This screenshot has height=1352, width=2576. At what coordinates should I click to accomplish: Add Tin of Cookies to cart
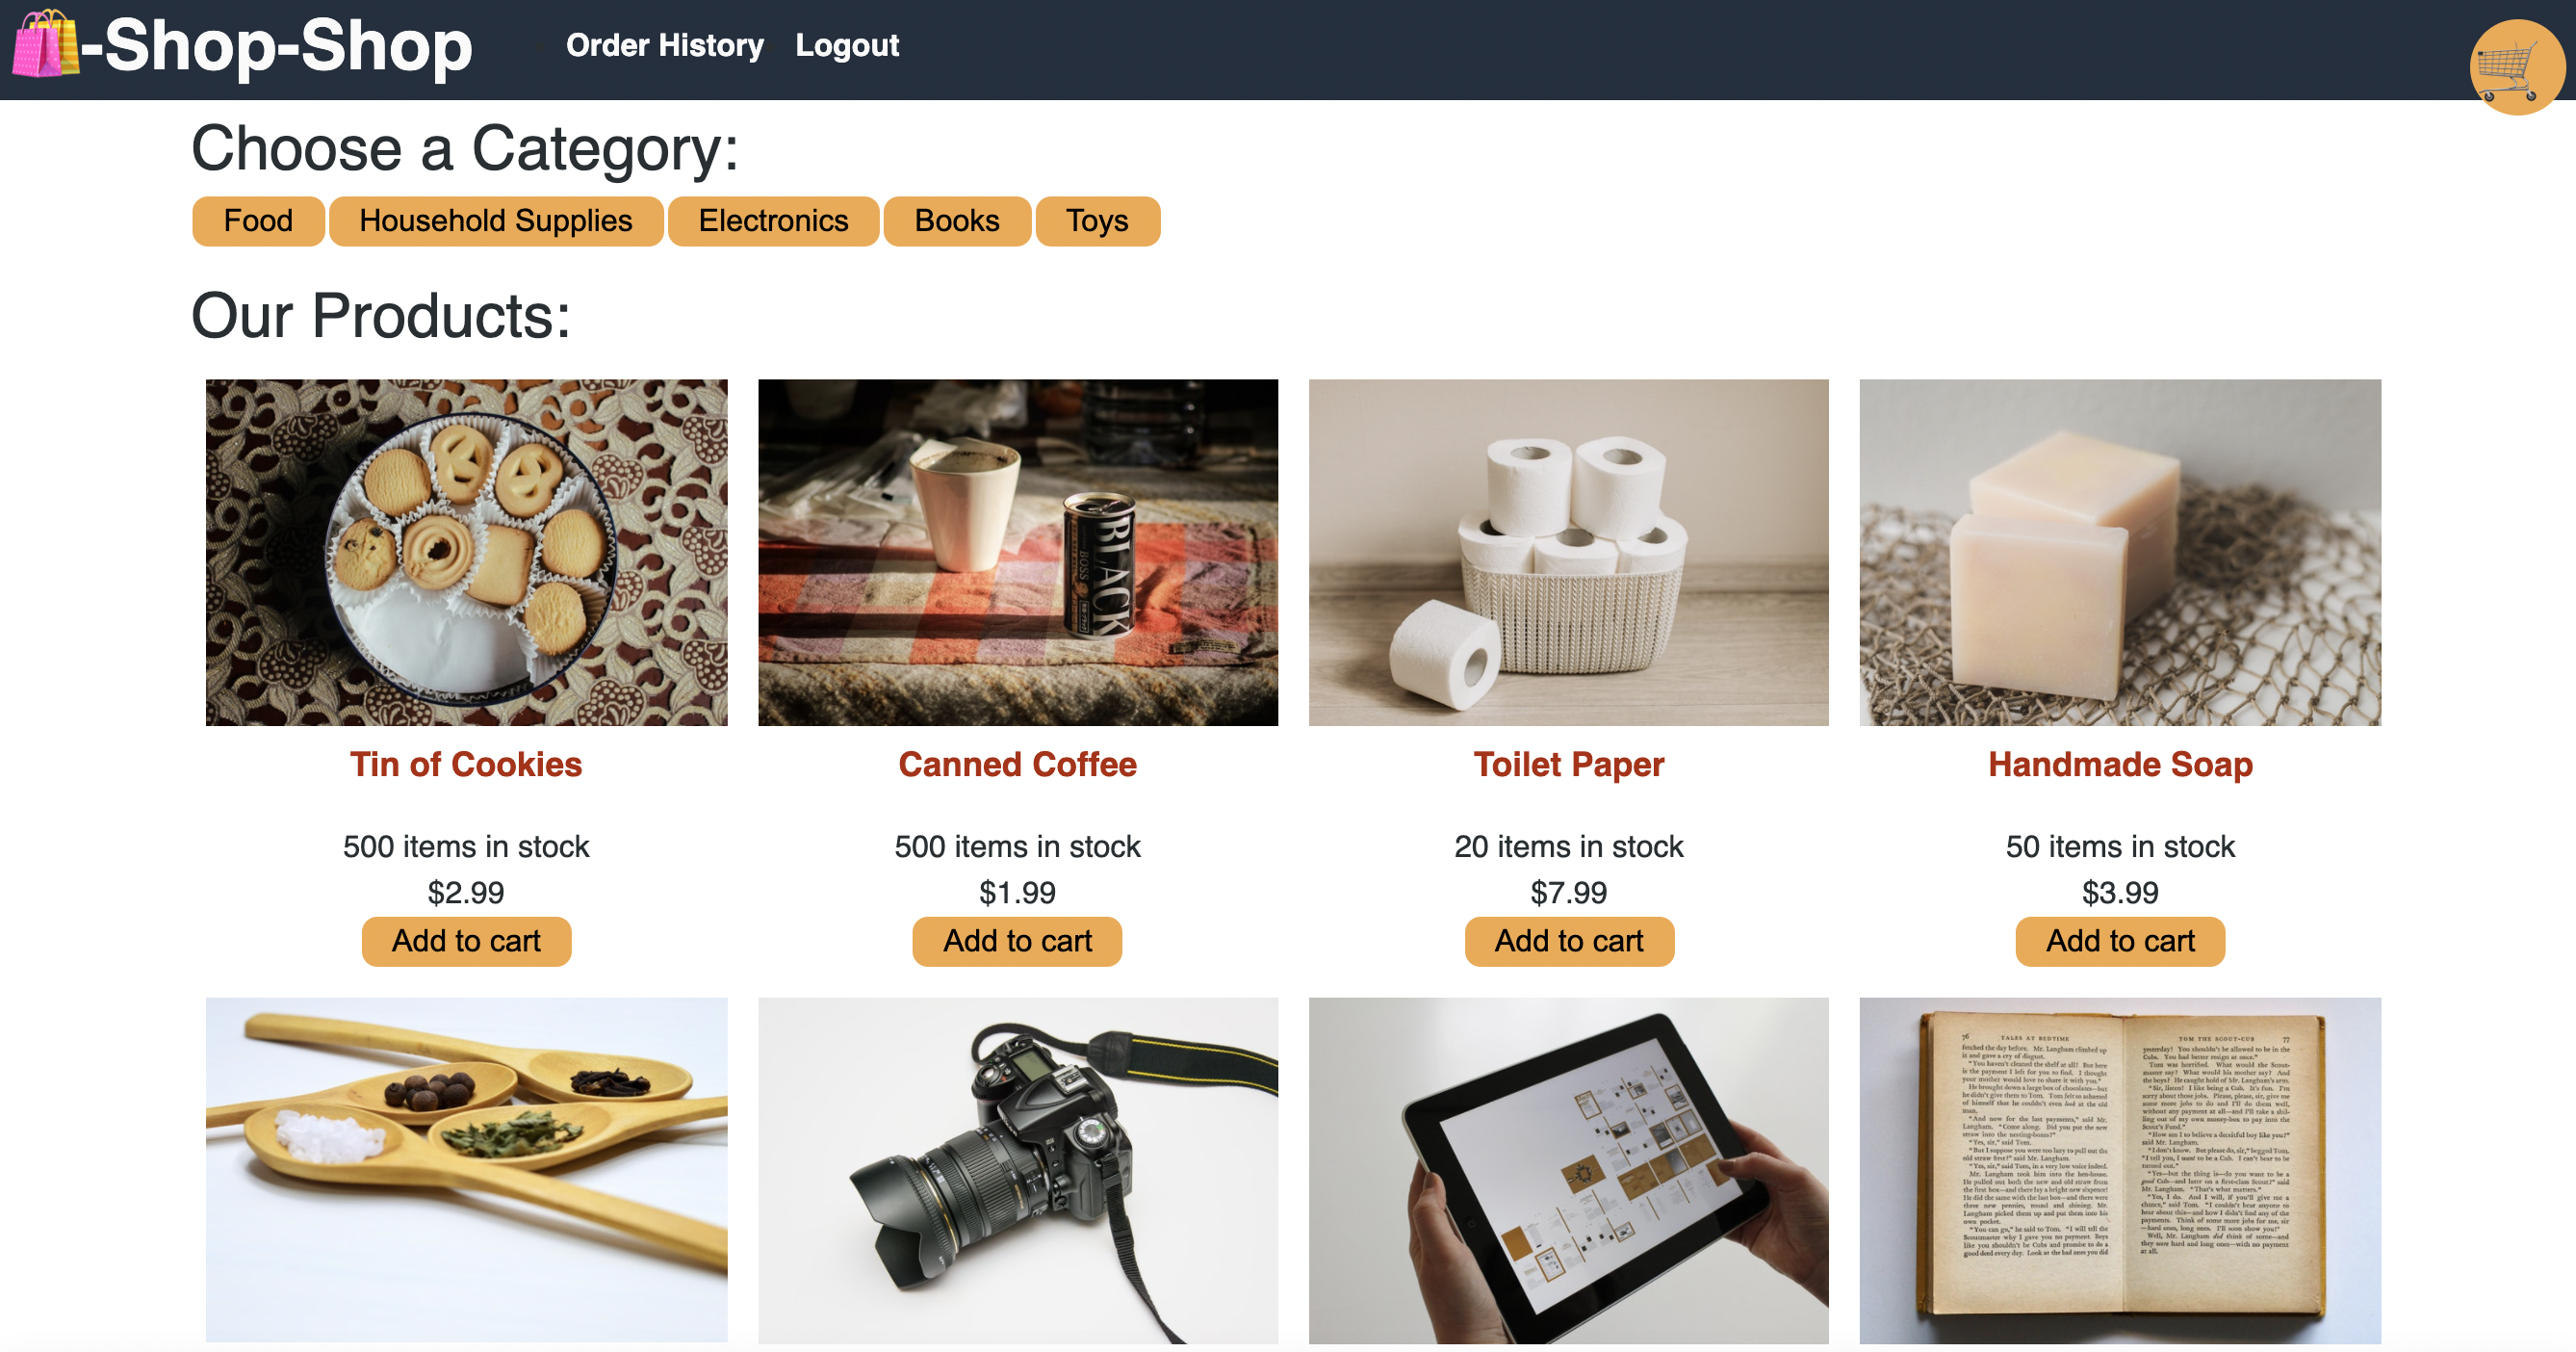tap(466, 941)
